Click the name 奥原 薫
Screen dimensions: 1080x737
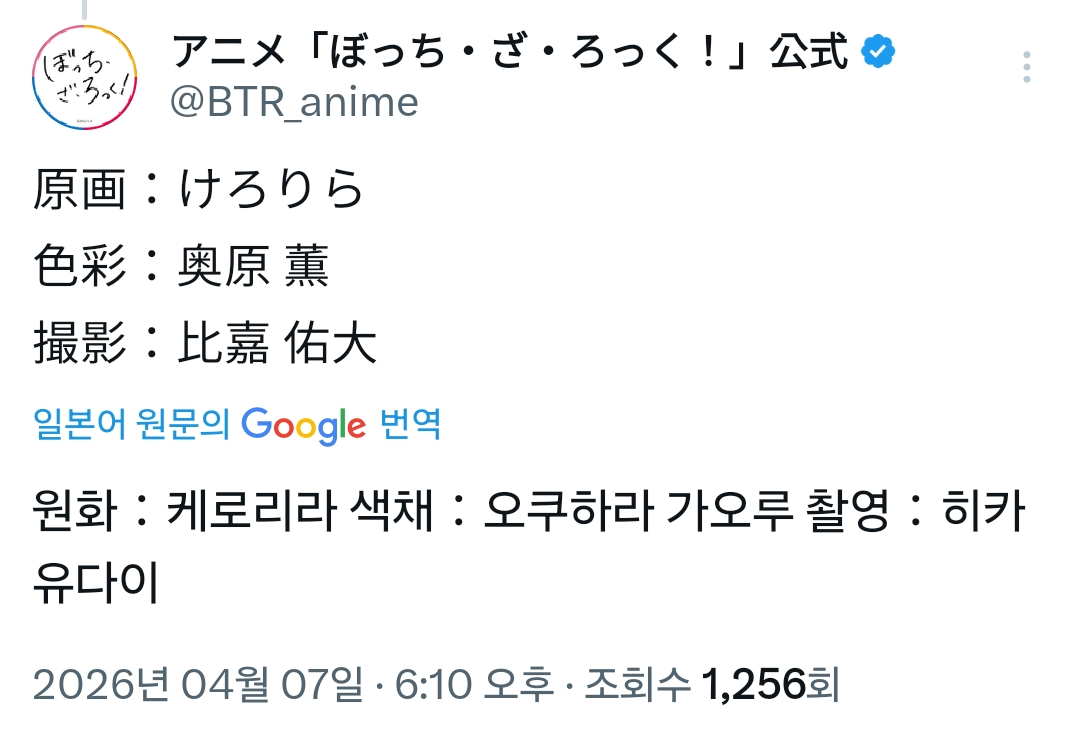(253, 267)
